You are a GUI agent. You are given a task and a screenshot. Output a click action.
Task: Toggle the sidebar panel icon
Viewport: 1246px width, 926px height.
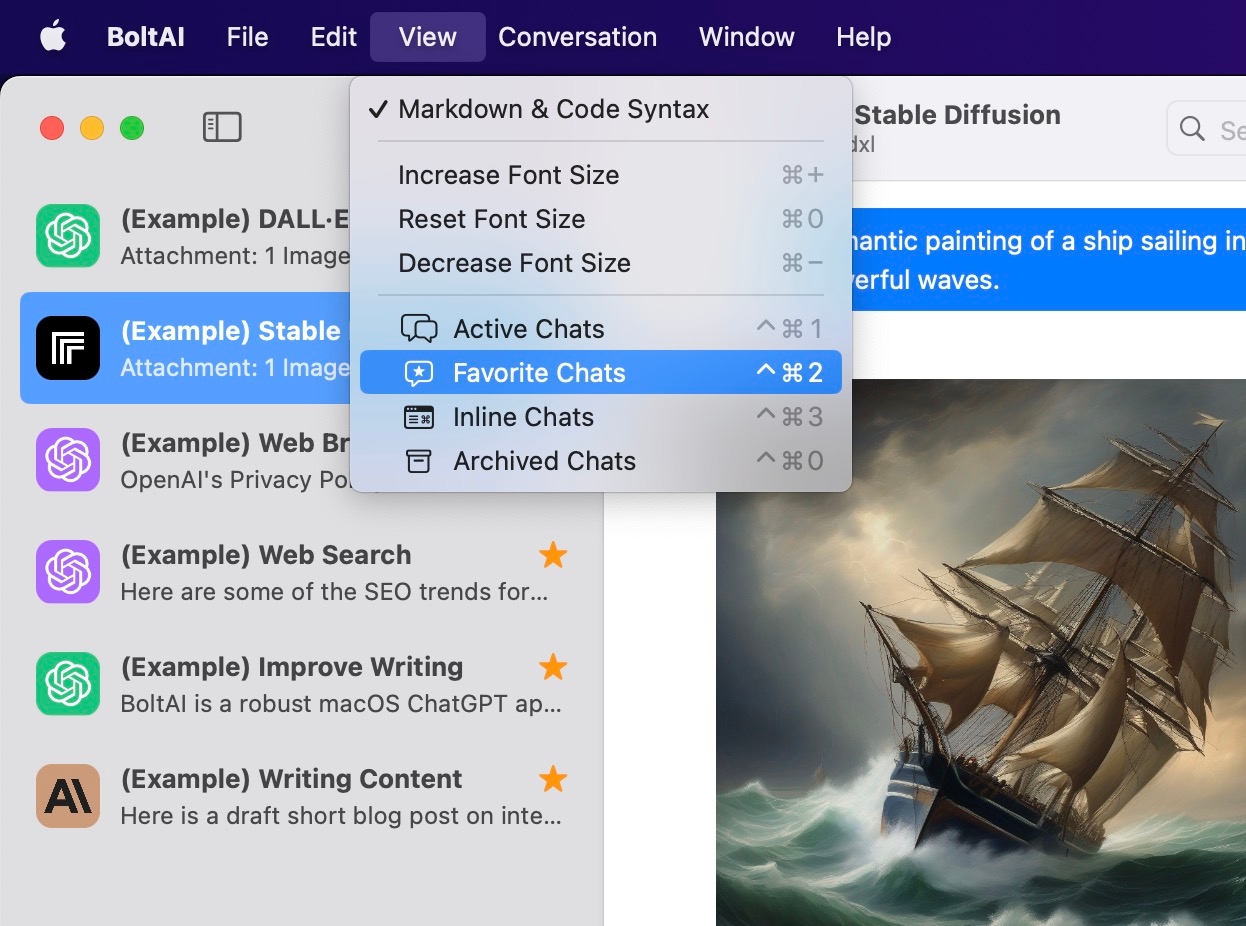pos(222,127)
